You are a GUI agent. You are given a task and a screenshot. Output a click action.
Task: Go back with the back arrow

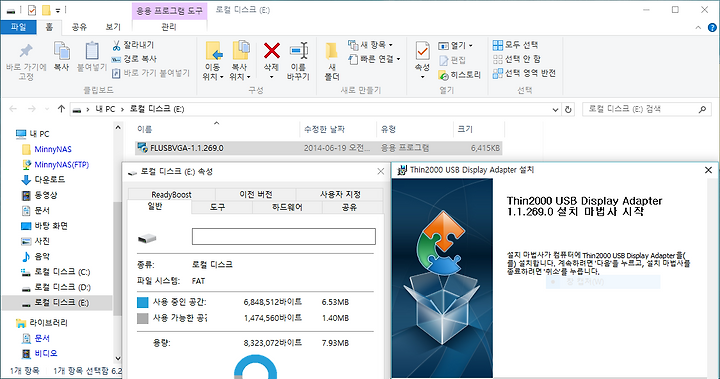pos(13,109)
